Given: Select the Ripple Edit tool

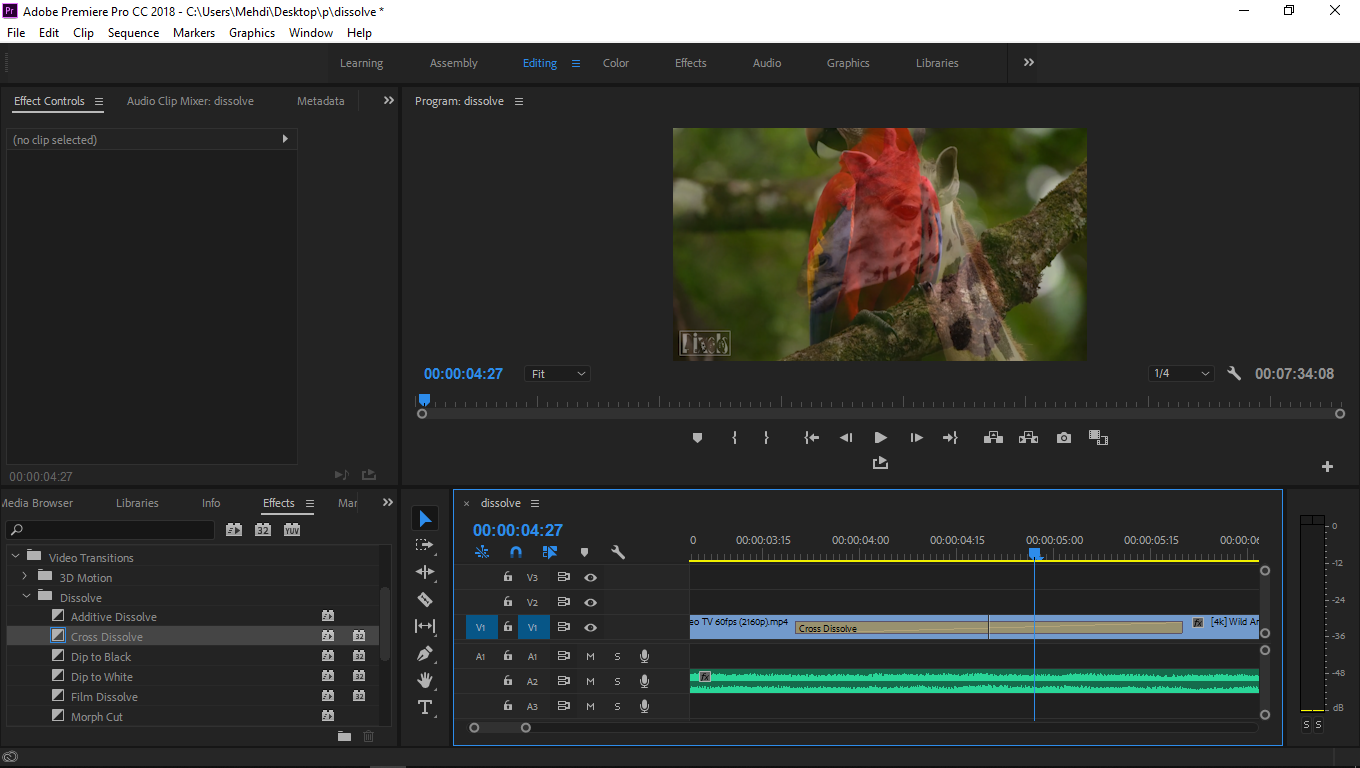Looking at the screenshot, I should click(x=425, y=572).
